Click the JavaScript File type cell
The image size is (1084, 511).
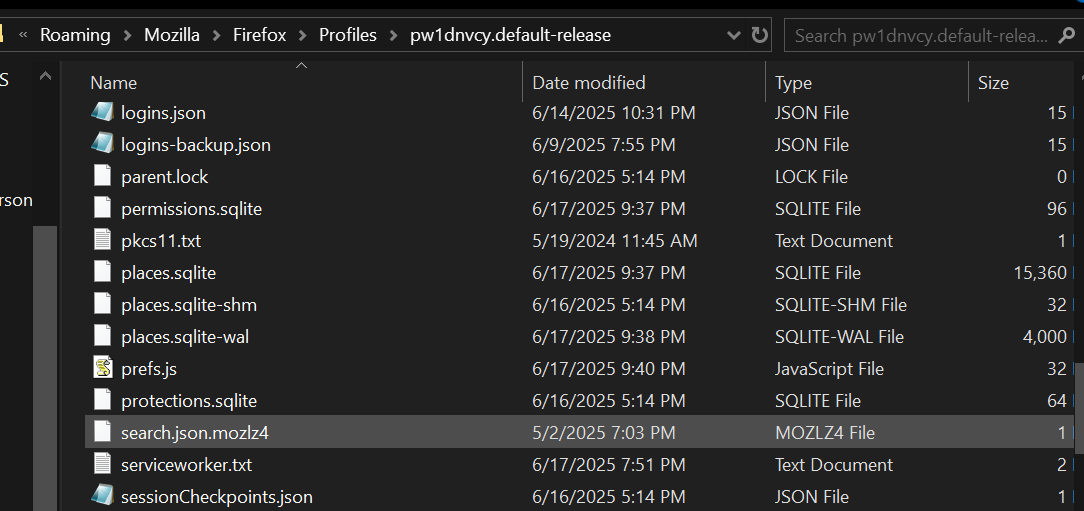(x=829, y=369)
